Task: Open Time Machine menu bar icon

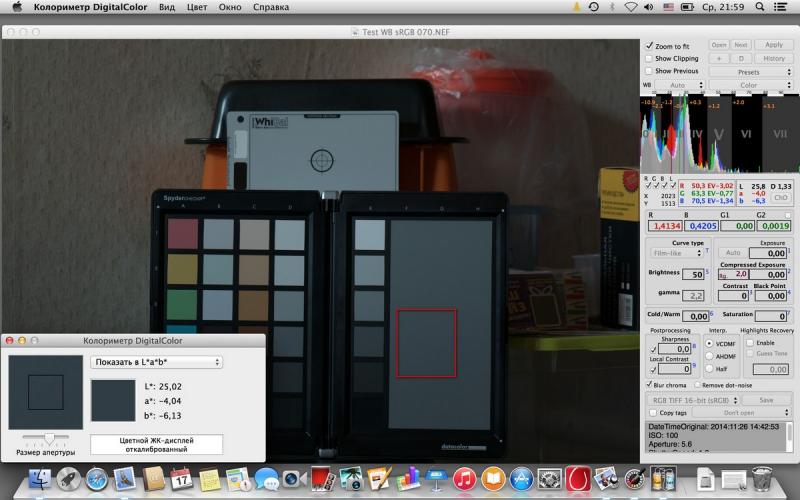Action: coord(593,7)
